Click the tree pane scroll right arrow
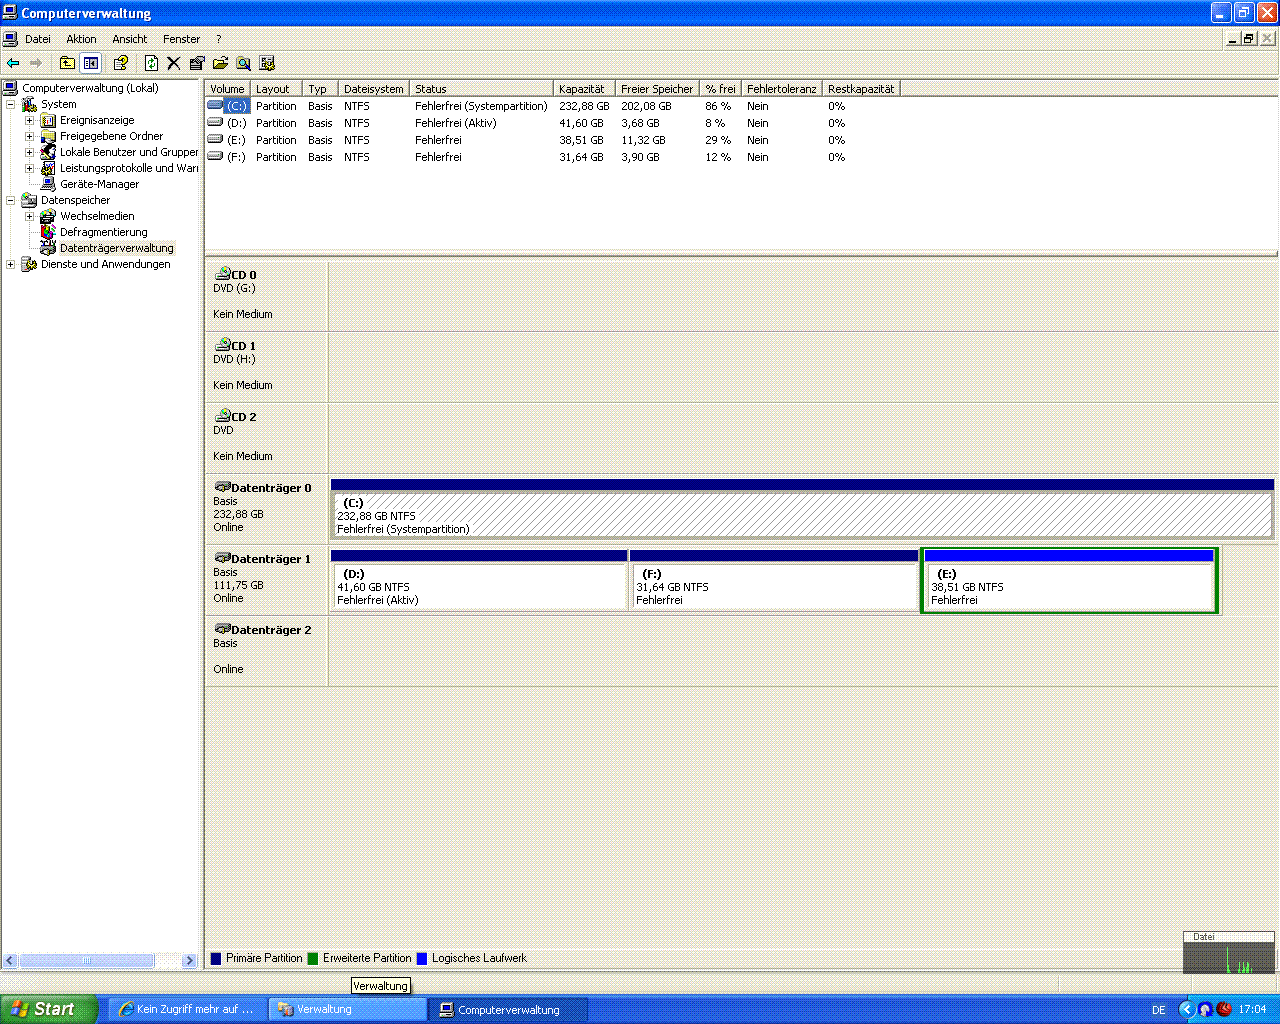Image resolution: width=1280 pixels, height=1024 pixels. pyautogui.click(x=189, y=960)
